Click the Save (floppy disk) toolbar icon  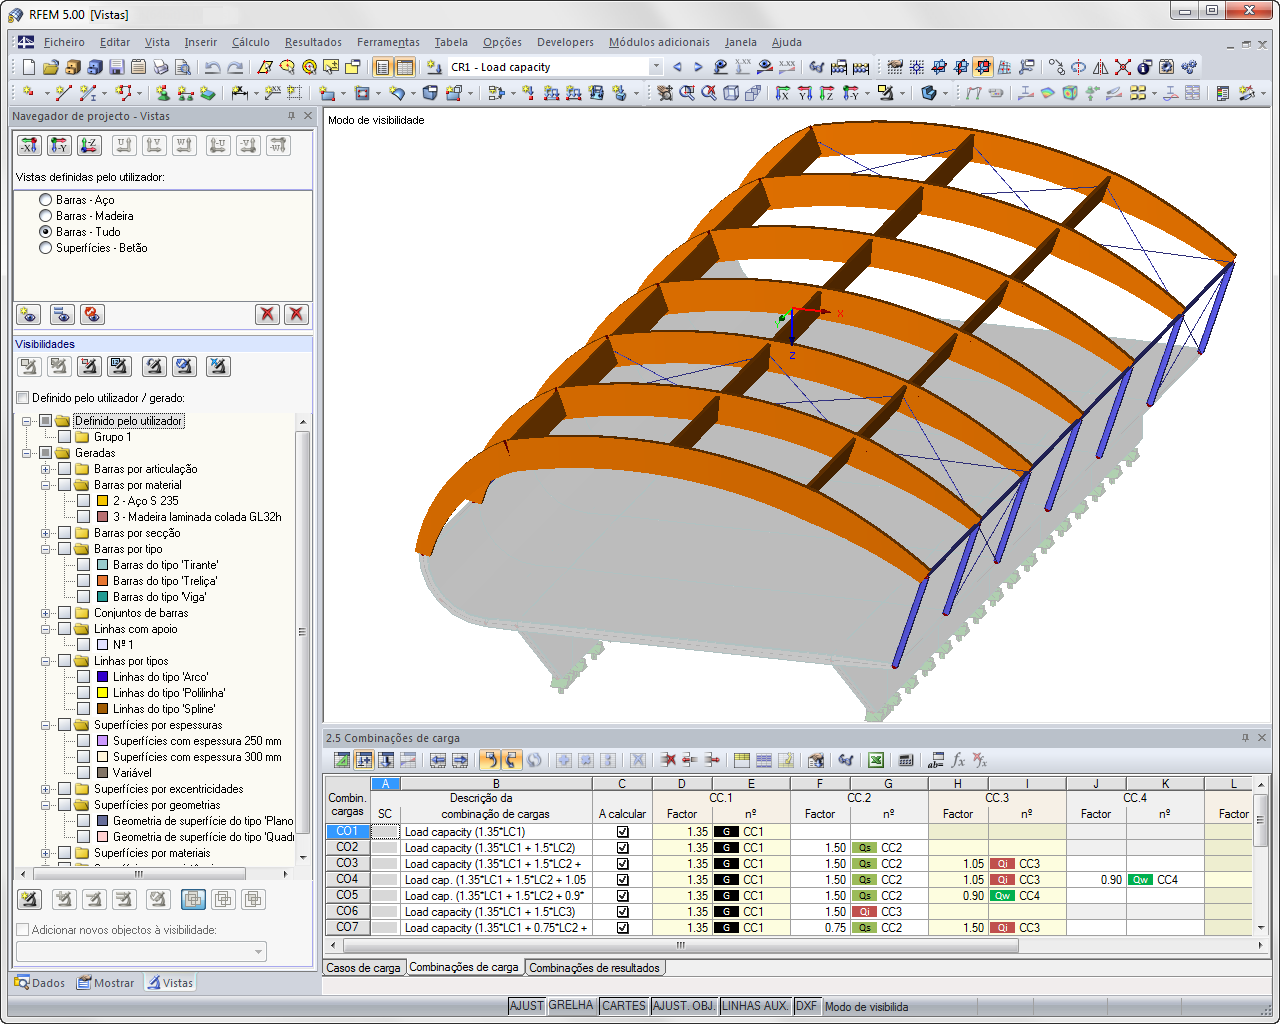117,67
